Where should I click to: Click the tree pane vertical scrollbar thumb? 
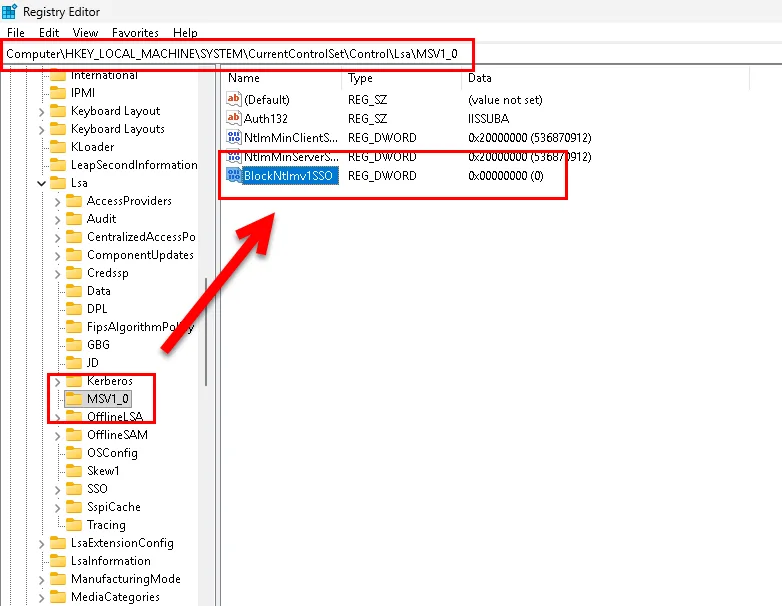(206, 332)
